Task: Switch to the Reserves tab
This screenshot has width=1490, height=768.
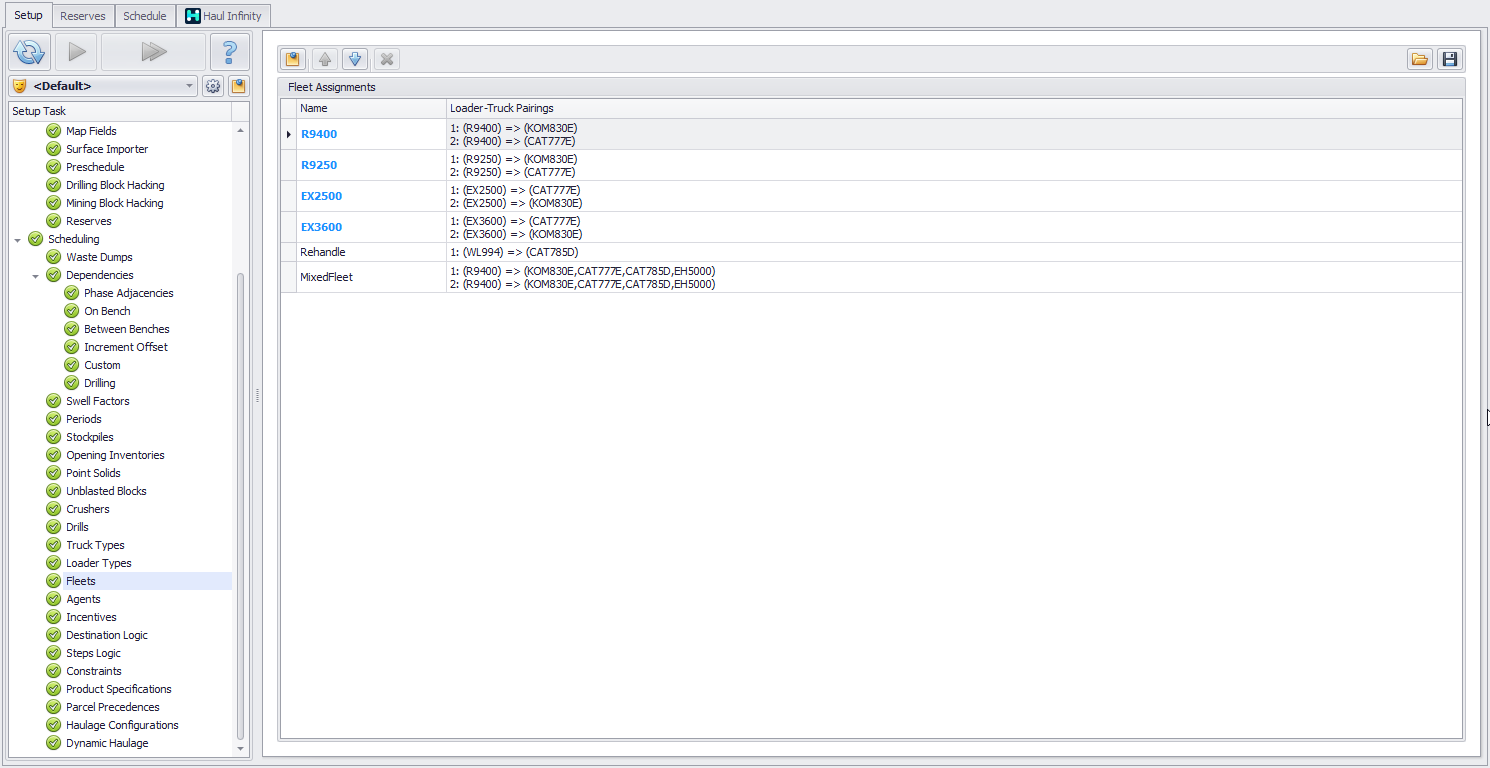Action: point(83,16)
